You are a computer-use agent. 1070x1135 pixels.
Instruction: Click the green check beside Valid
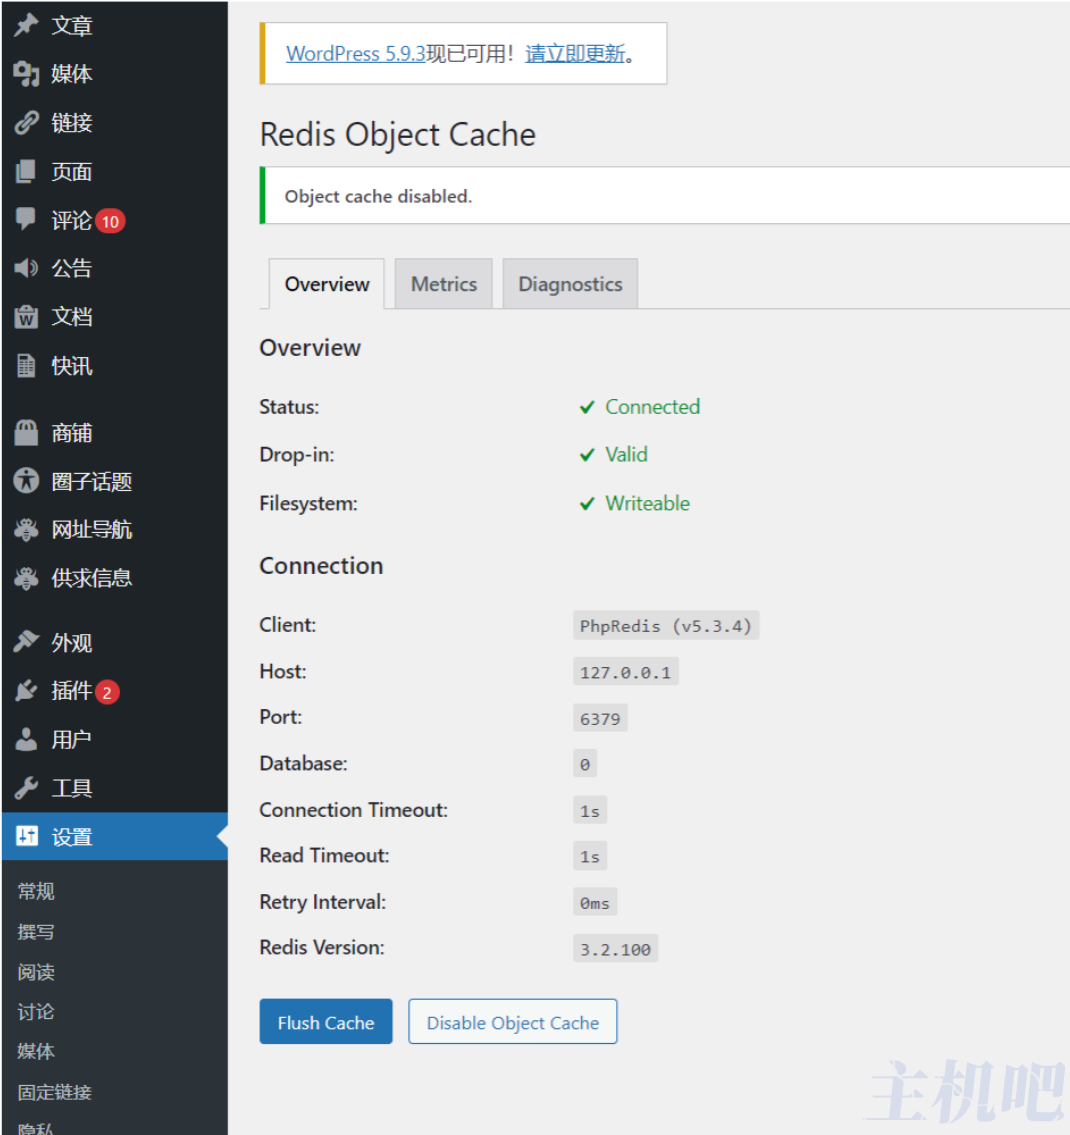coord(587,455)
